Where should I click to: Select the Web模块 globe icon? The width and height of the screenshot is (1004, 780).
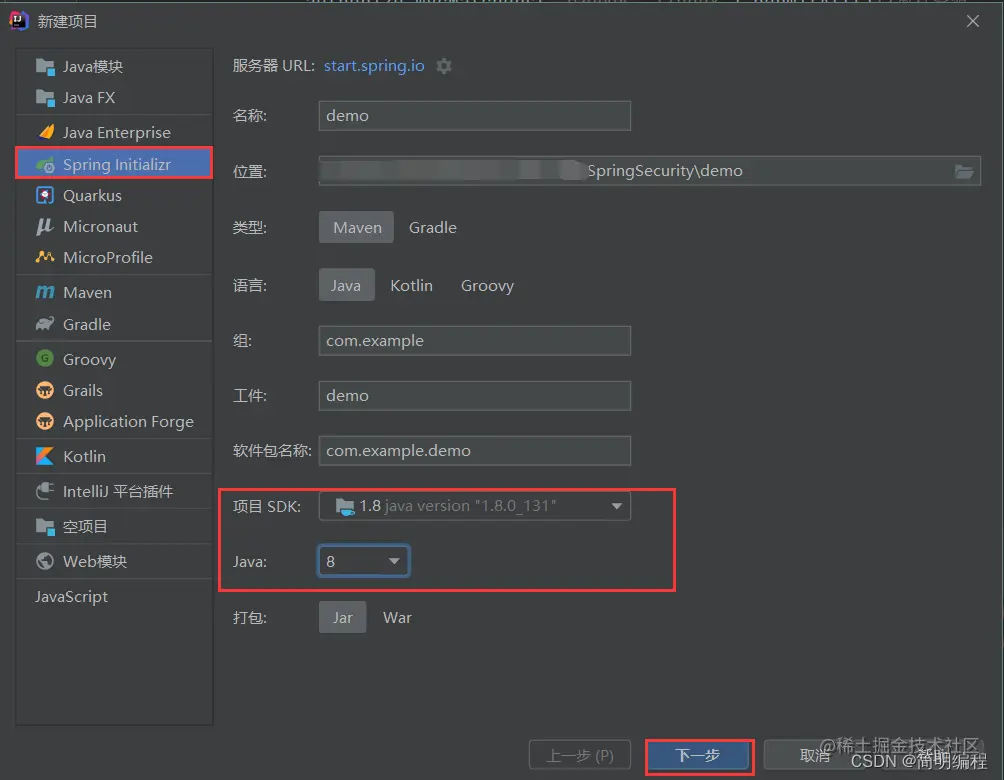[45, 561]
